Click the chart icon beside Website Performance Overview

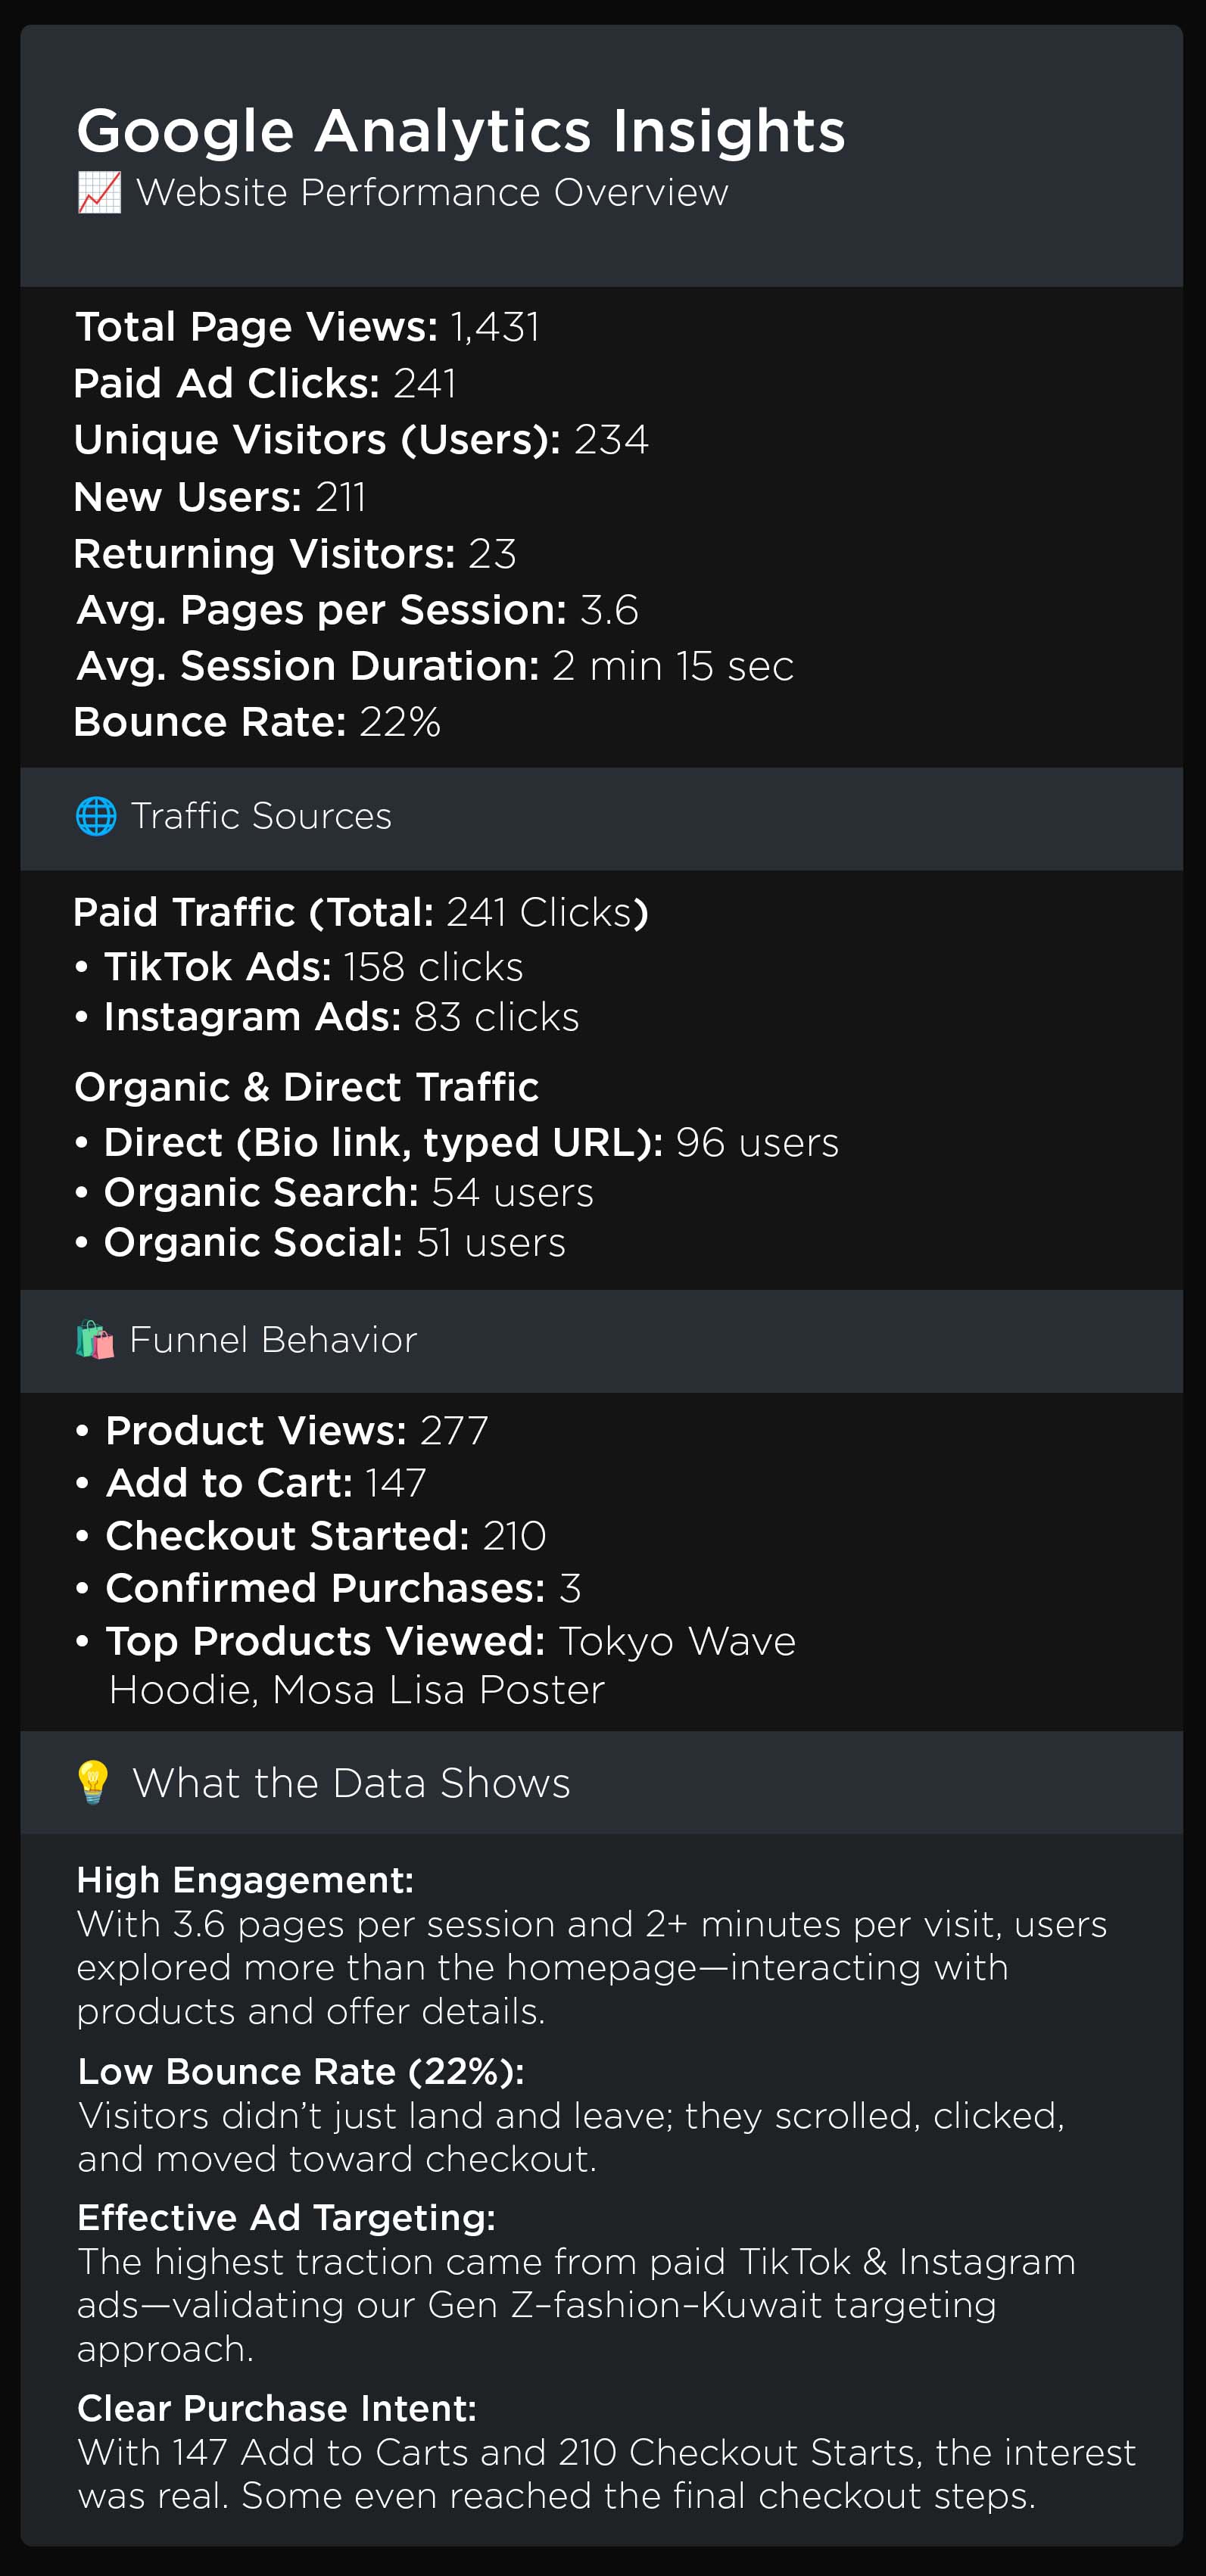point(99,192)
